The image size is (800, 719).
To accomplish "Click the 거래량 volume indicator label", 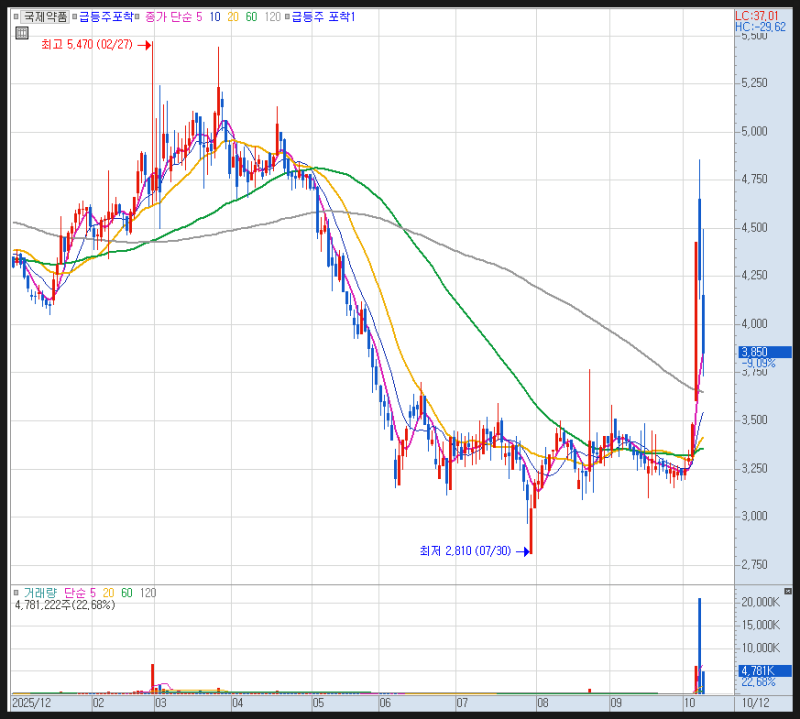I will tap(40, 593).
